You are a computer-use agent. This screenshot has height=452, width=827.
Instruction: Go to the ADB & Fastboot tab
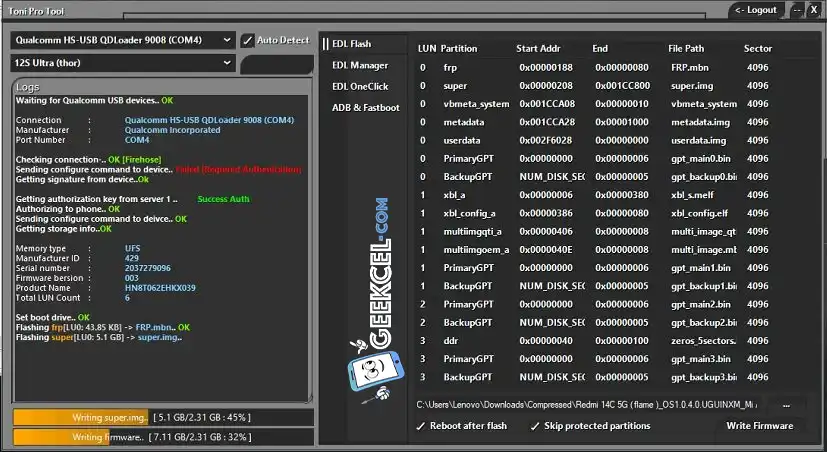366,108
